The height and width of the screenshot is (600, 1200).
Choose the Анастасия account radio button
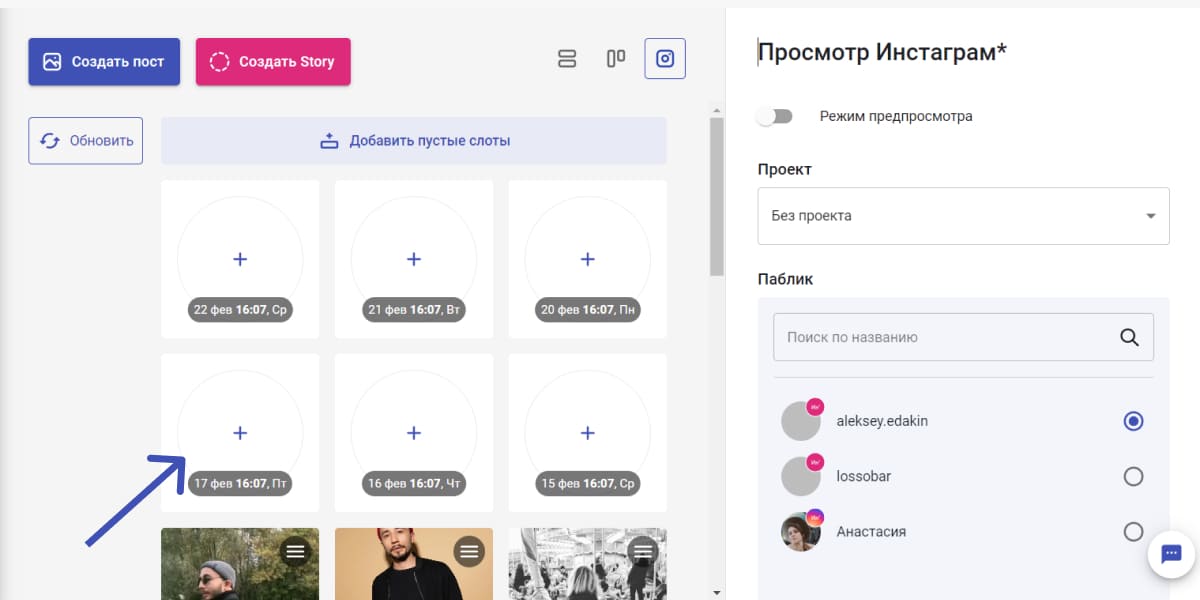tap(1133, 532)
